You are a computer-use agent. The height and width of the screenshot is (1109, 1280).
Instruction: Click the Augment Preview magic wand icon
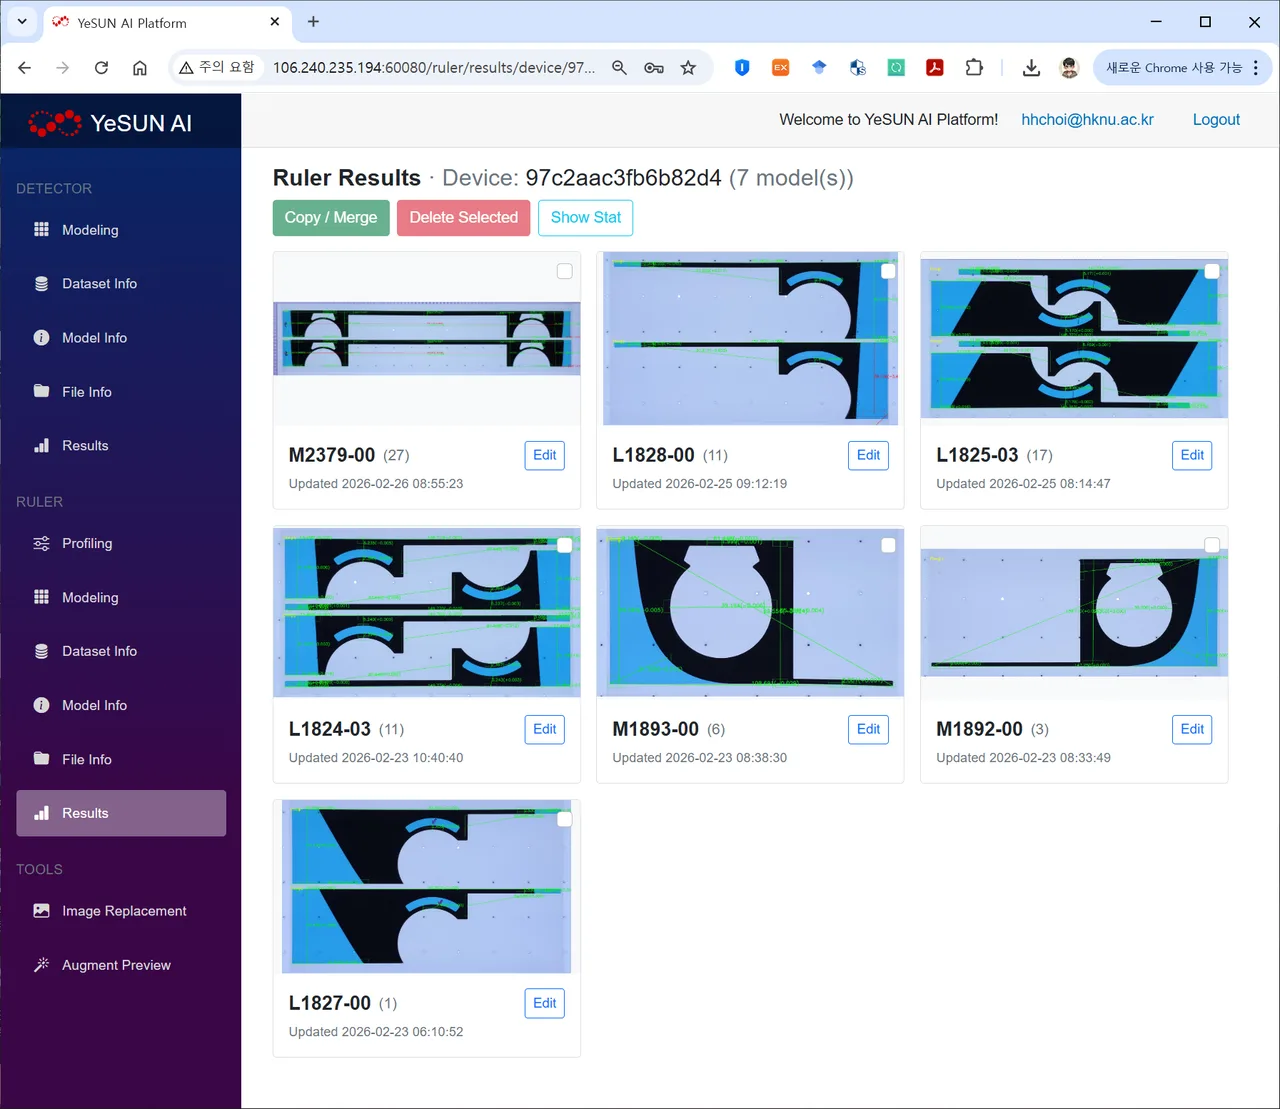click(x=41, y=965)
